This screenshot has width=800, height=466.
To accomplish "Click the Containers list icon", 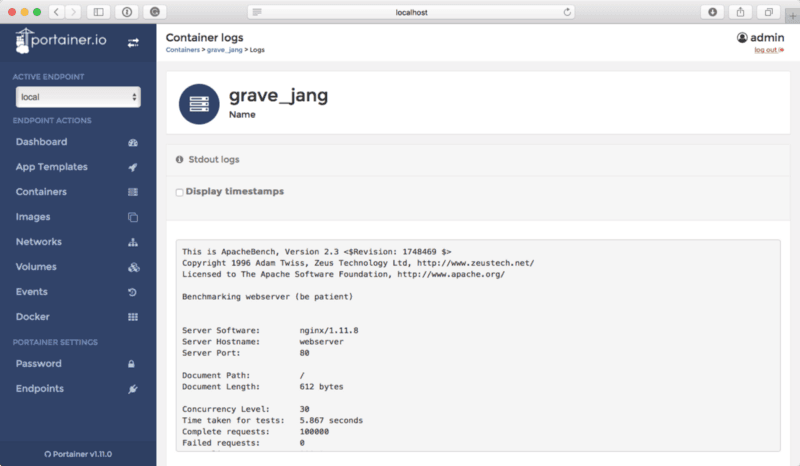I will click(133, 192).
